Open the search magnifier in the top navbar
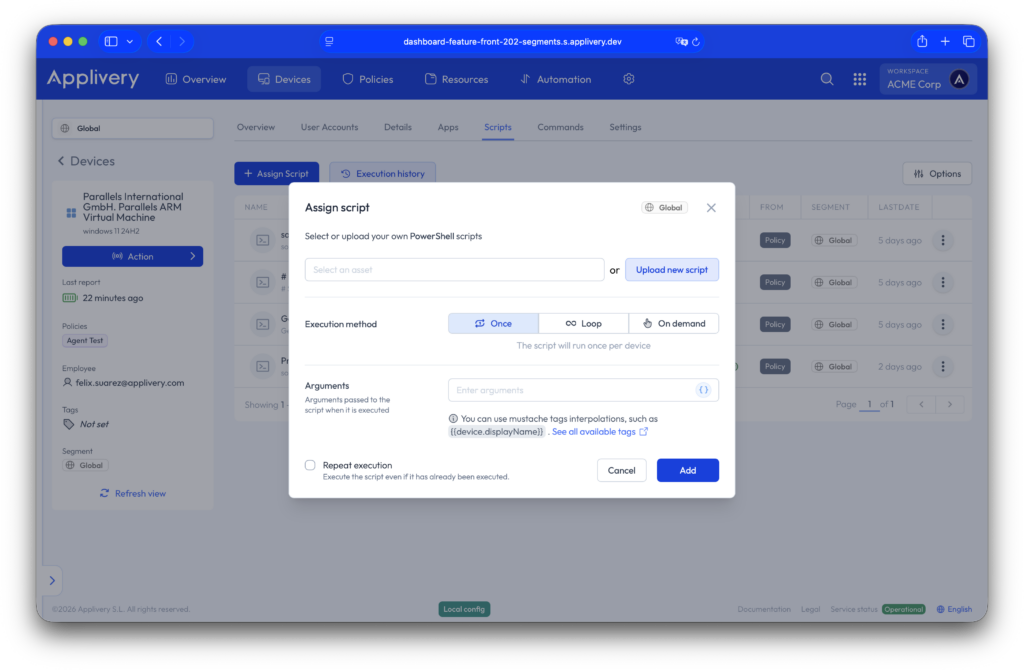 pos(826,78)
